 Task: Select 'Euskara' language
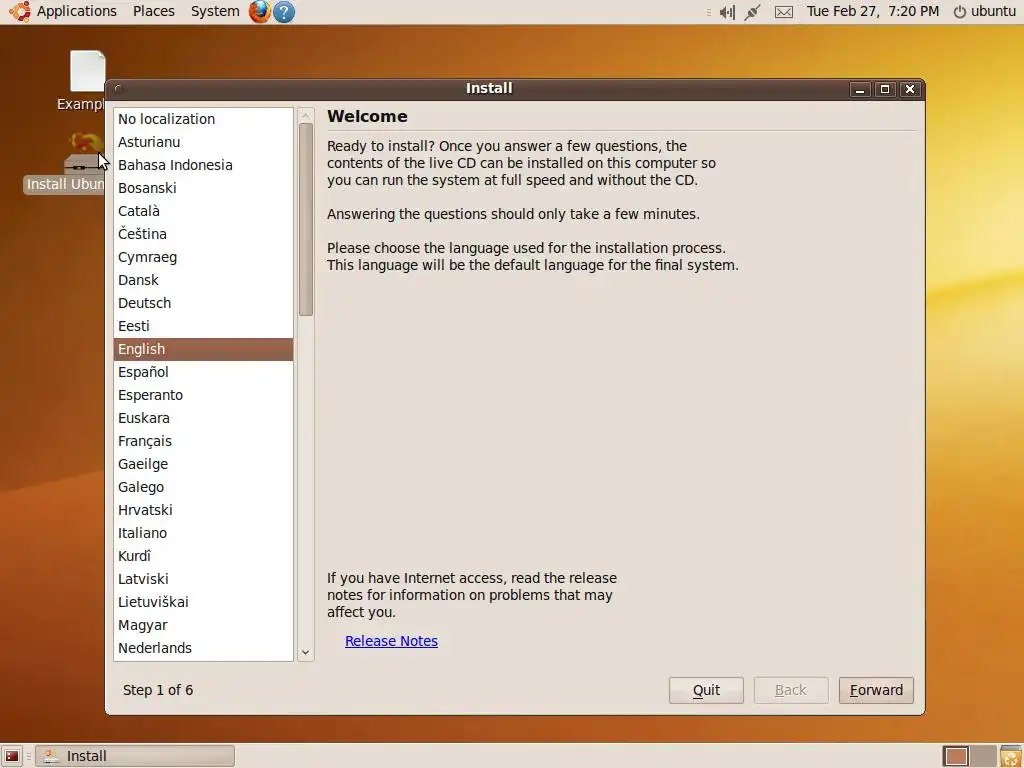coord(203,418)
